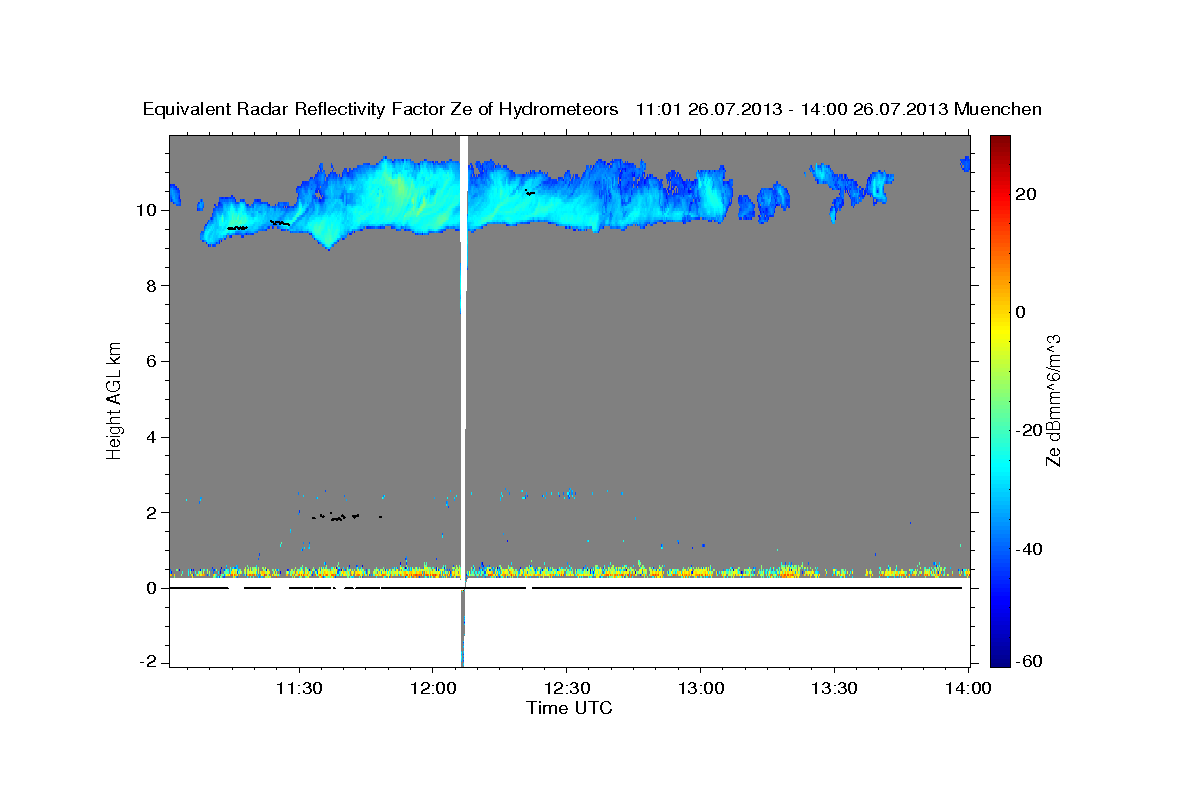1200x800 pixels.
Task: Click the height tick label 2
Action: tap(153, 513)
